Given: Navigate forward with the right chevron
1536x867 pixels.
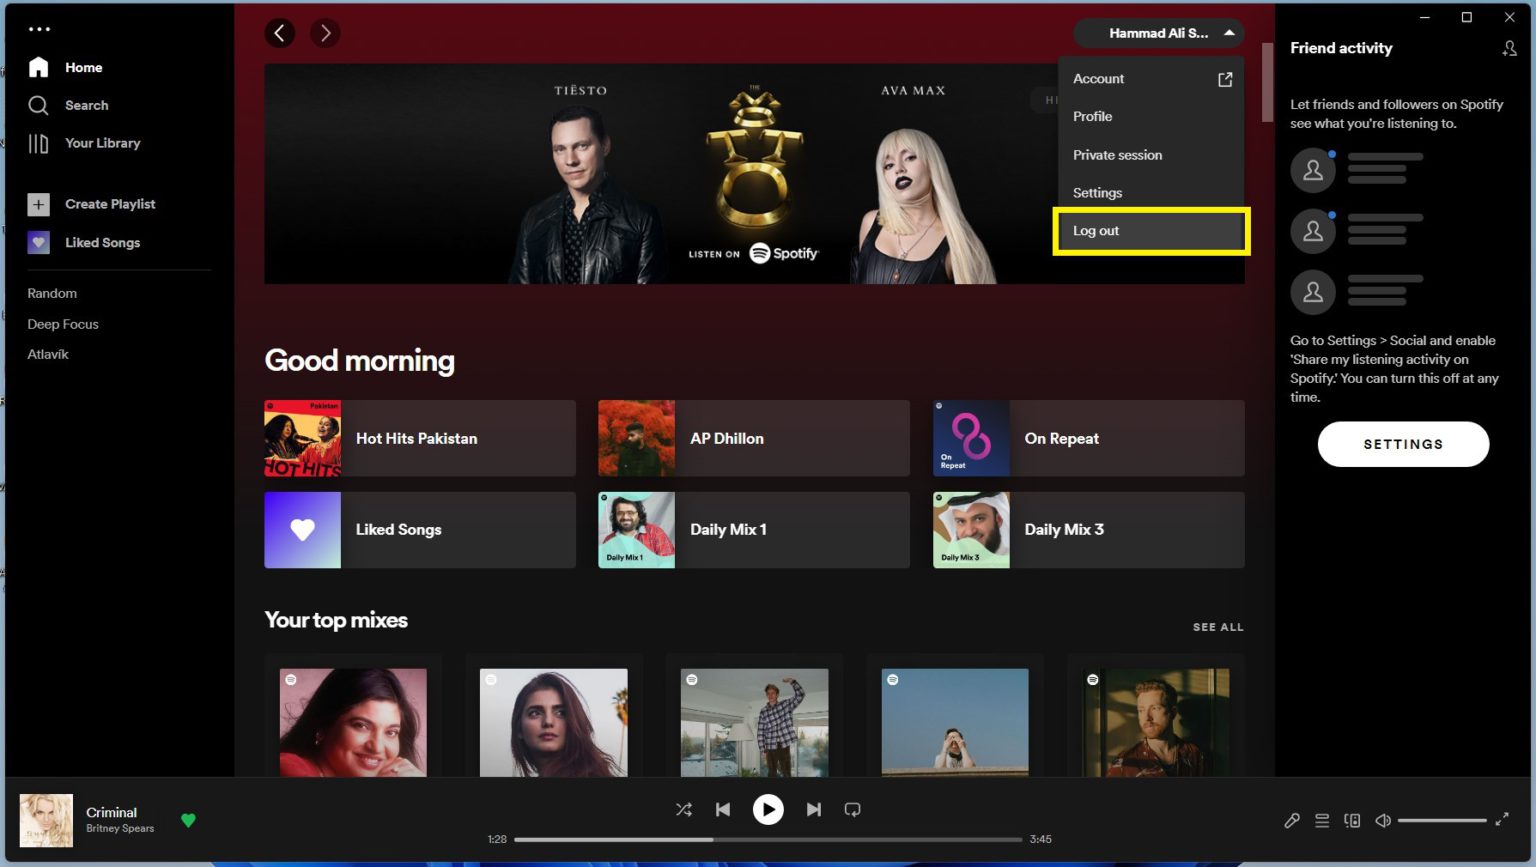Looking at the screenshot, I should coord(325,32).
